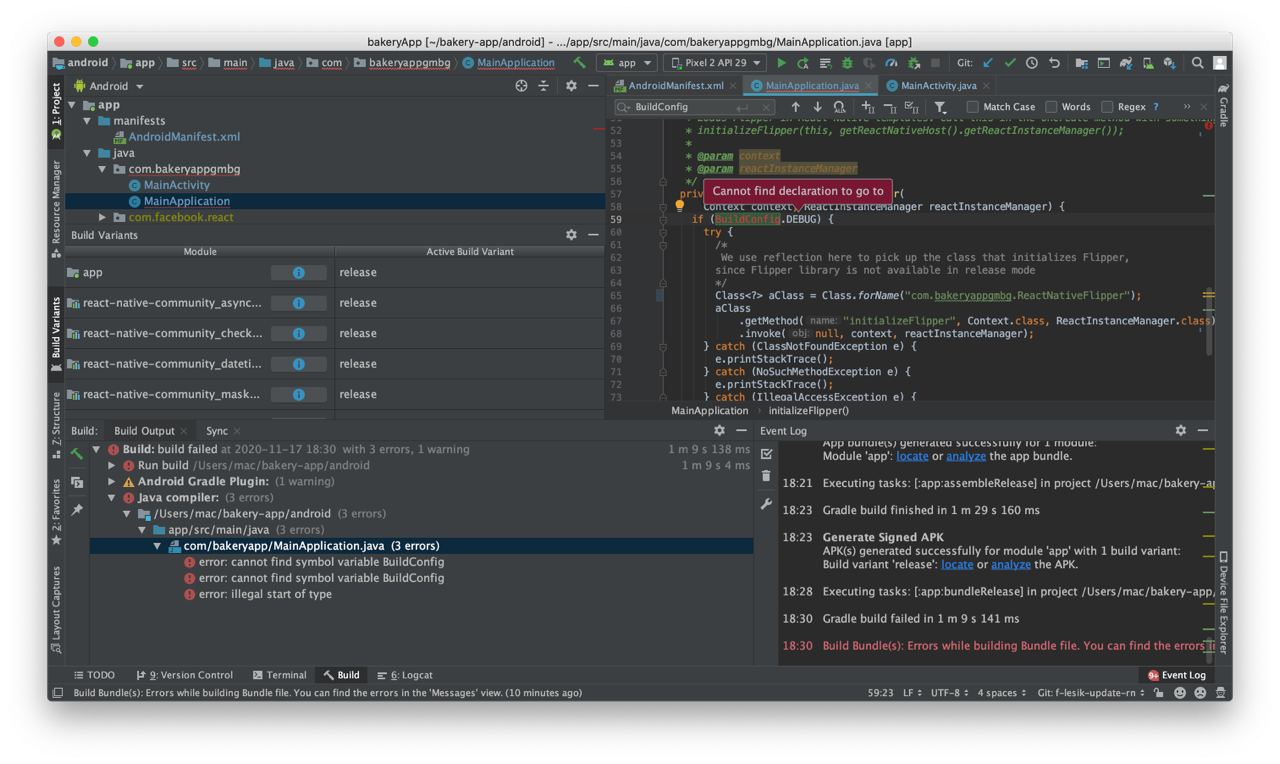Open Event Log wrench settings icon

(766, 504)
